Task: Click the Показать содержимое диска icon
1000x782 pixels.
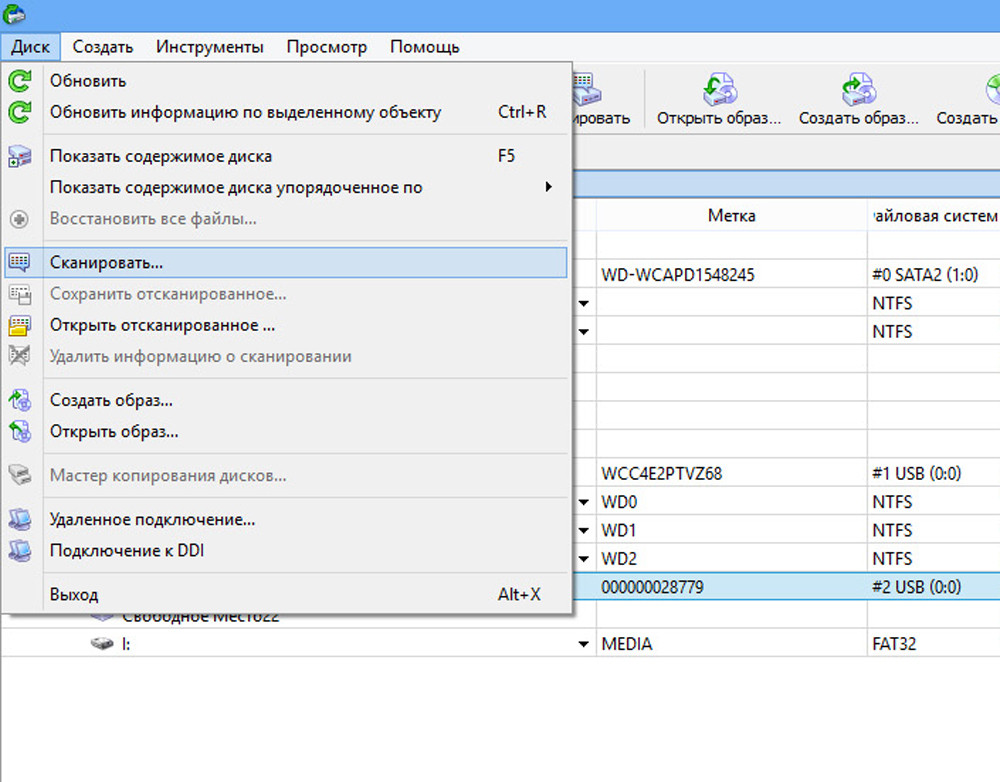Action: click(x=19, y=156)
